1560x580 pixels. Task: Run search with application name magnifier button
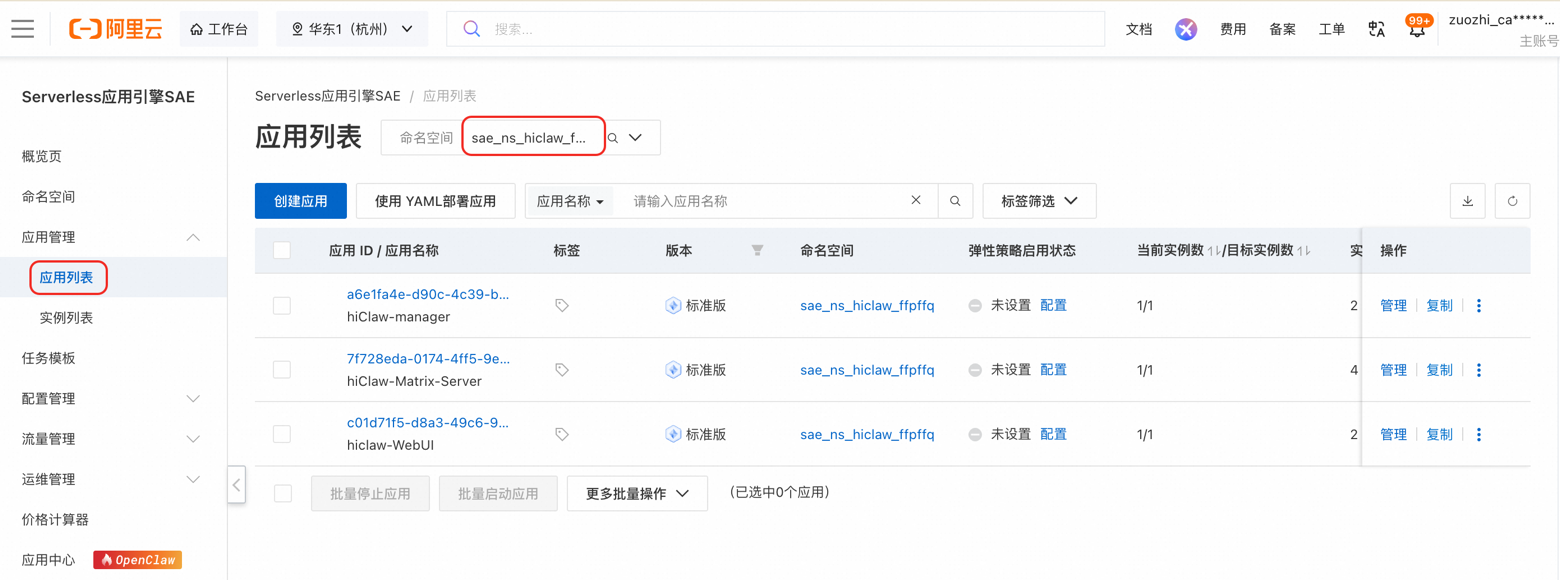click(955, 201)
